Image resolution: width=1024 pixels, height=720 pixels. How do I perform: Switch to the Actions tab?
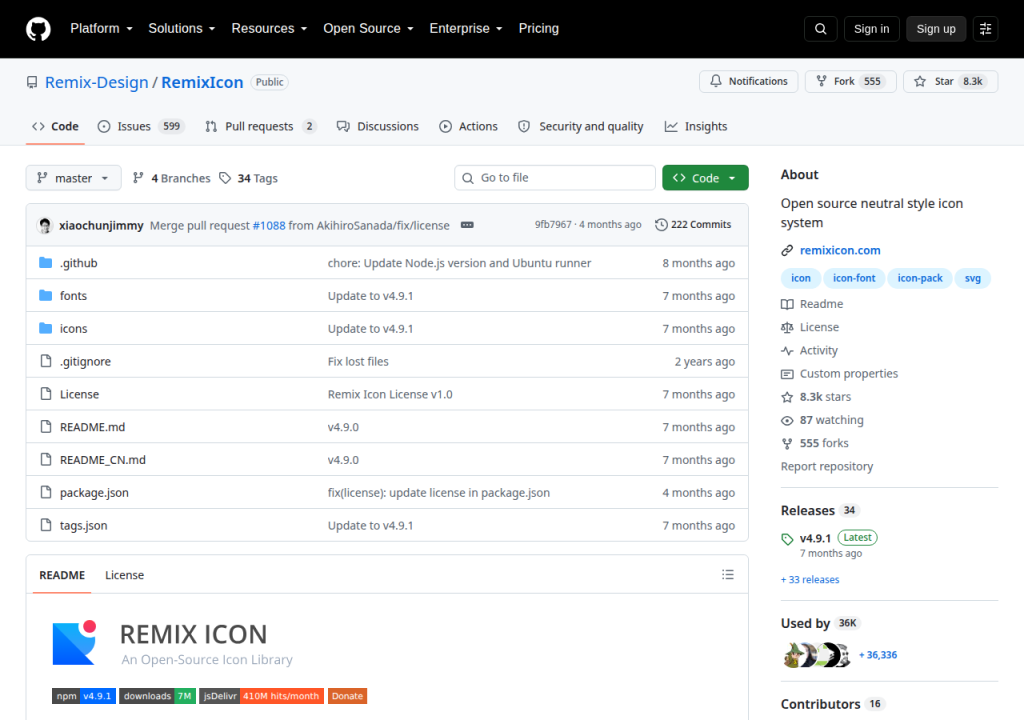(x=468, y=127)
